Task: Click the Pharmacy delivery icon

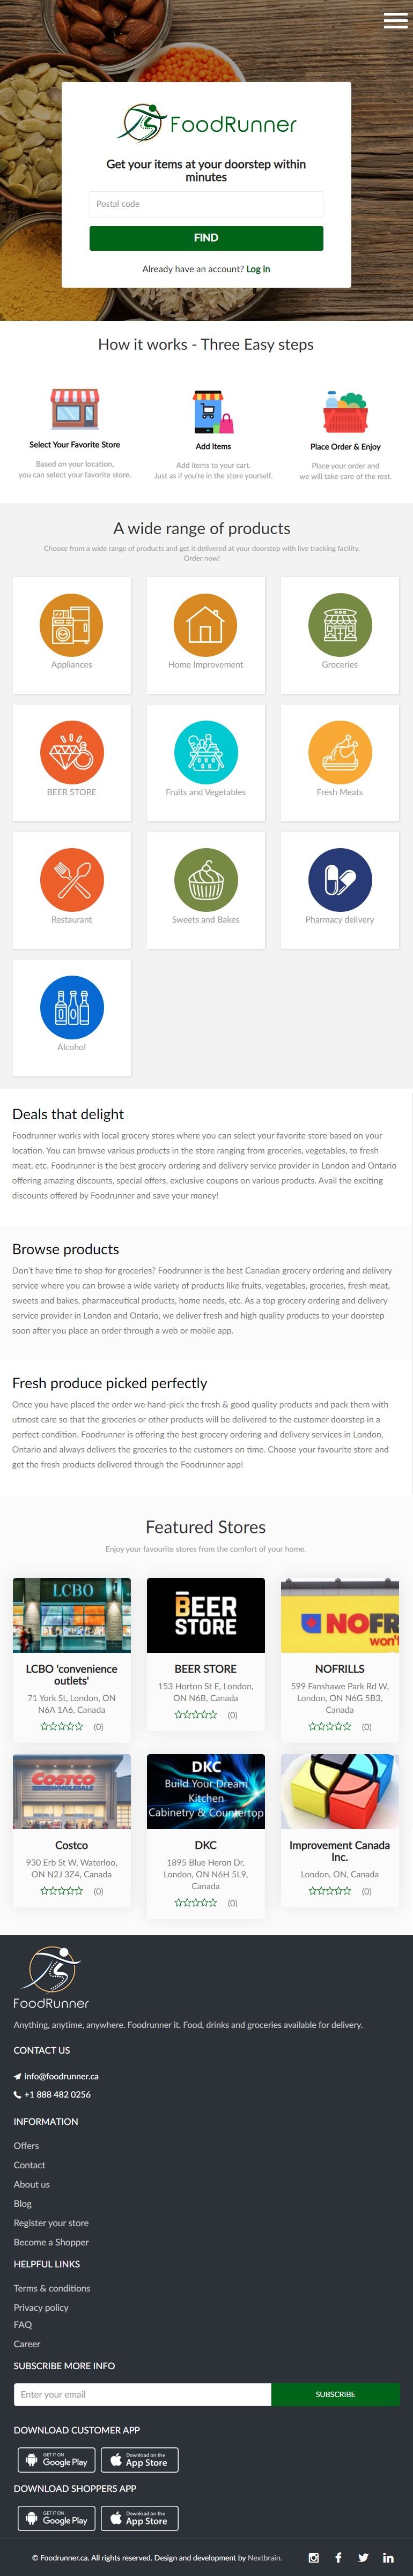Action: point(339,880)
